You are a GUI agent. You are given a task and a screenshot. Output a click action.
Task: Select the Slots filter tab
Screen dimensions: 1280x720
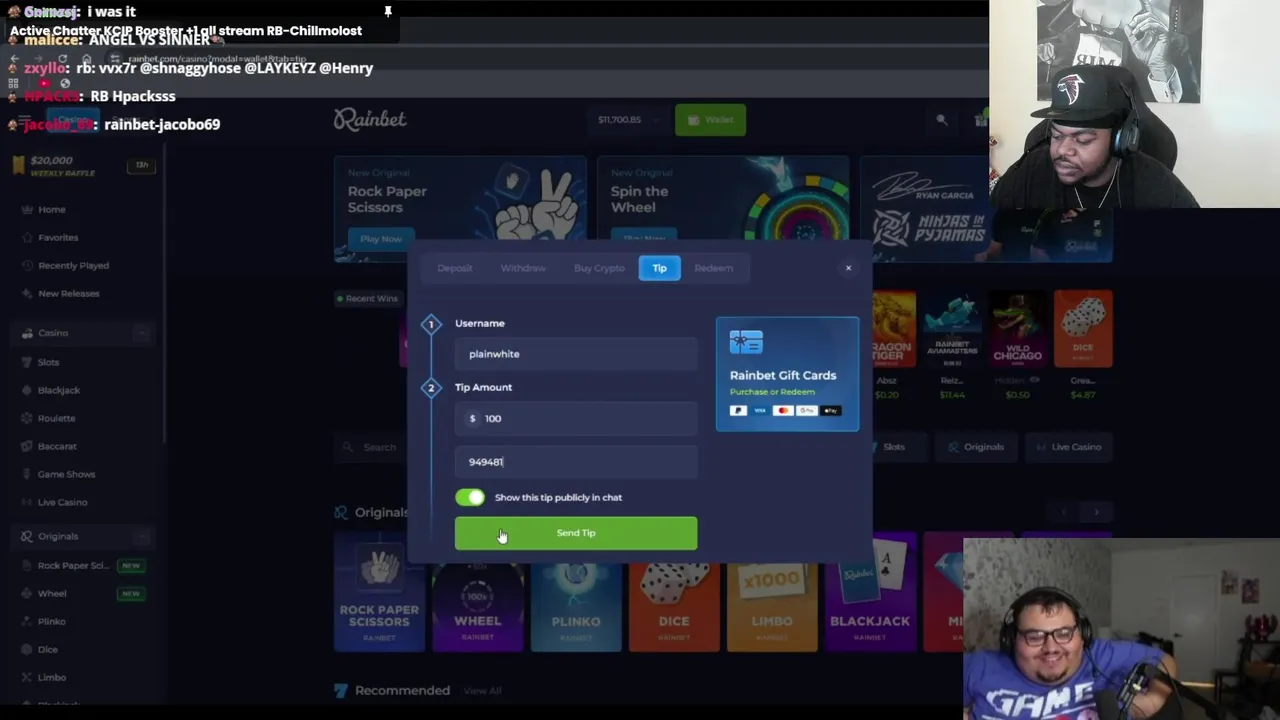[892, 447]
